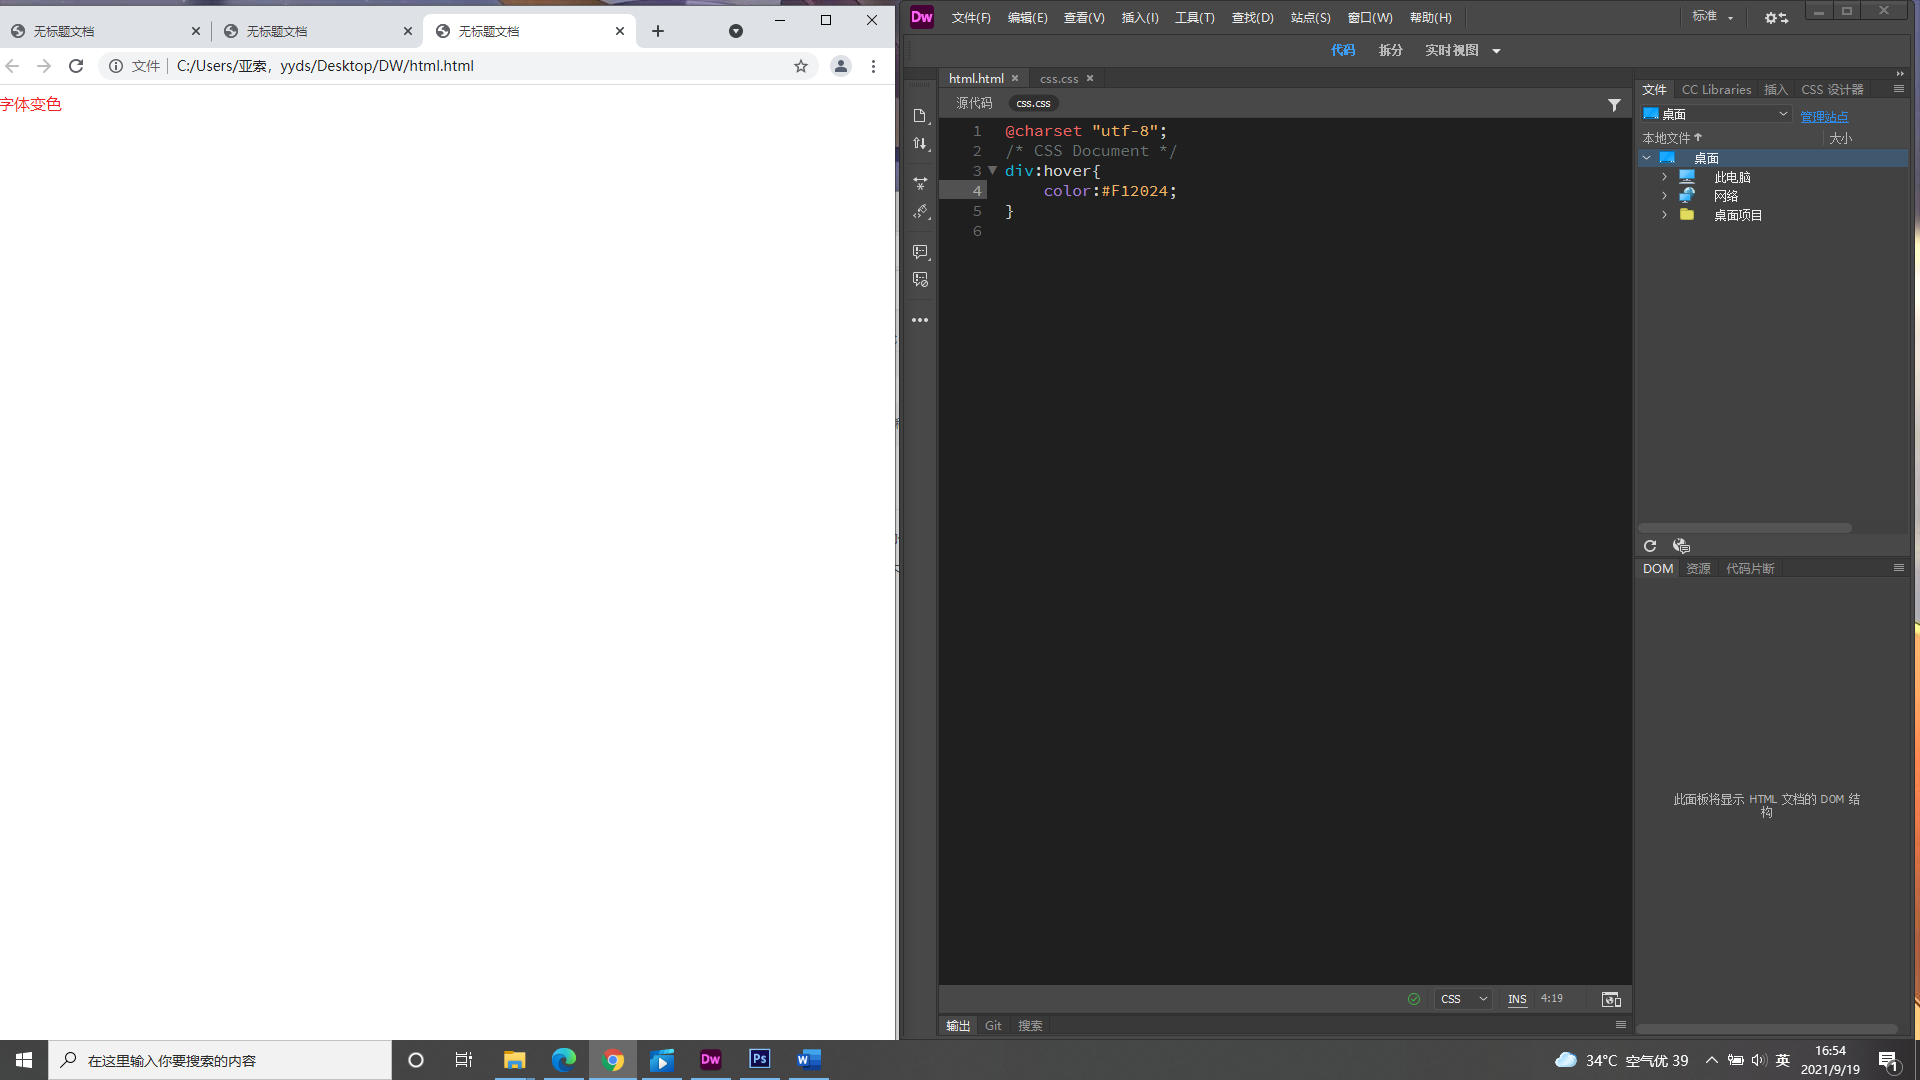Screen dimensions: 1920x1080
Task: Click the Format Source Code icon
Action: pyautogui.click(x=920, y=212)
